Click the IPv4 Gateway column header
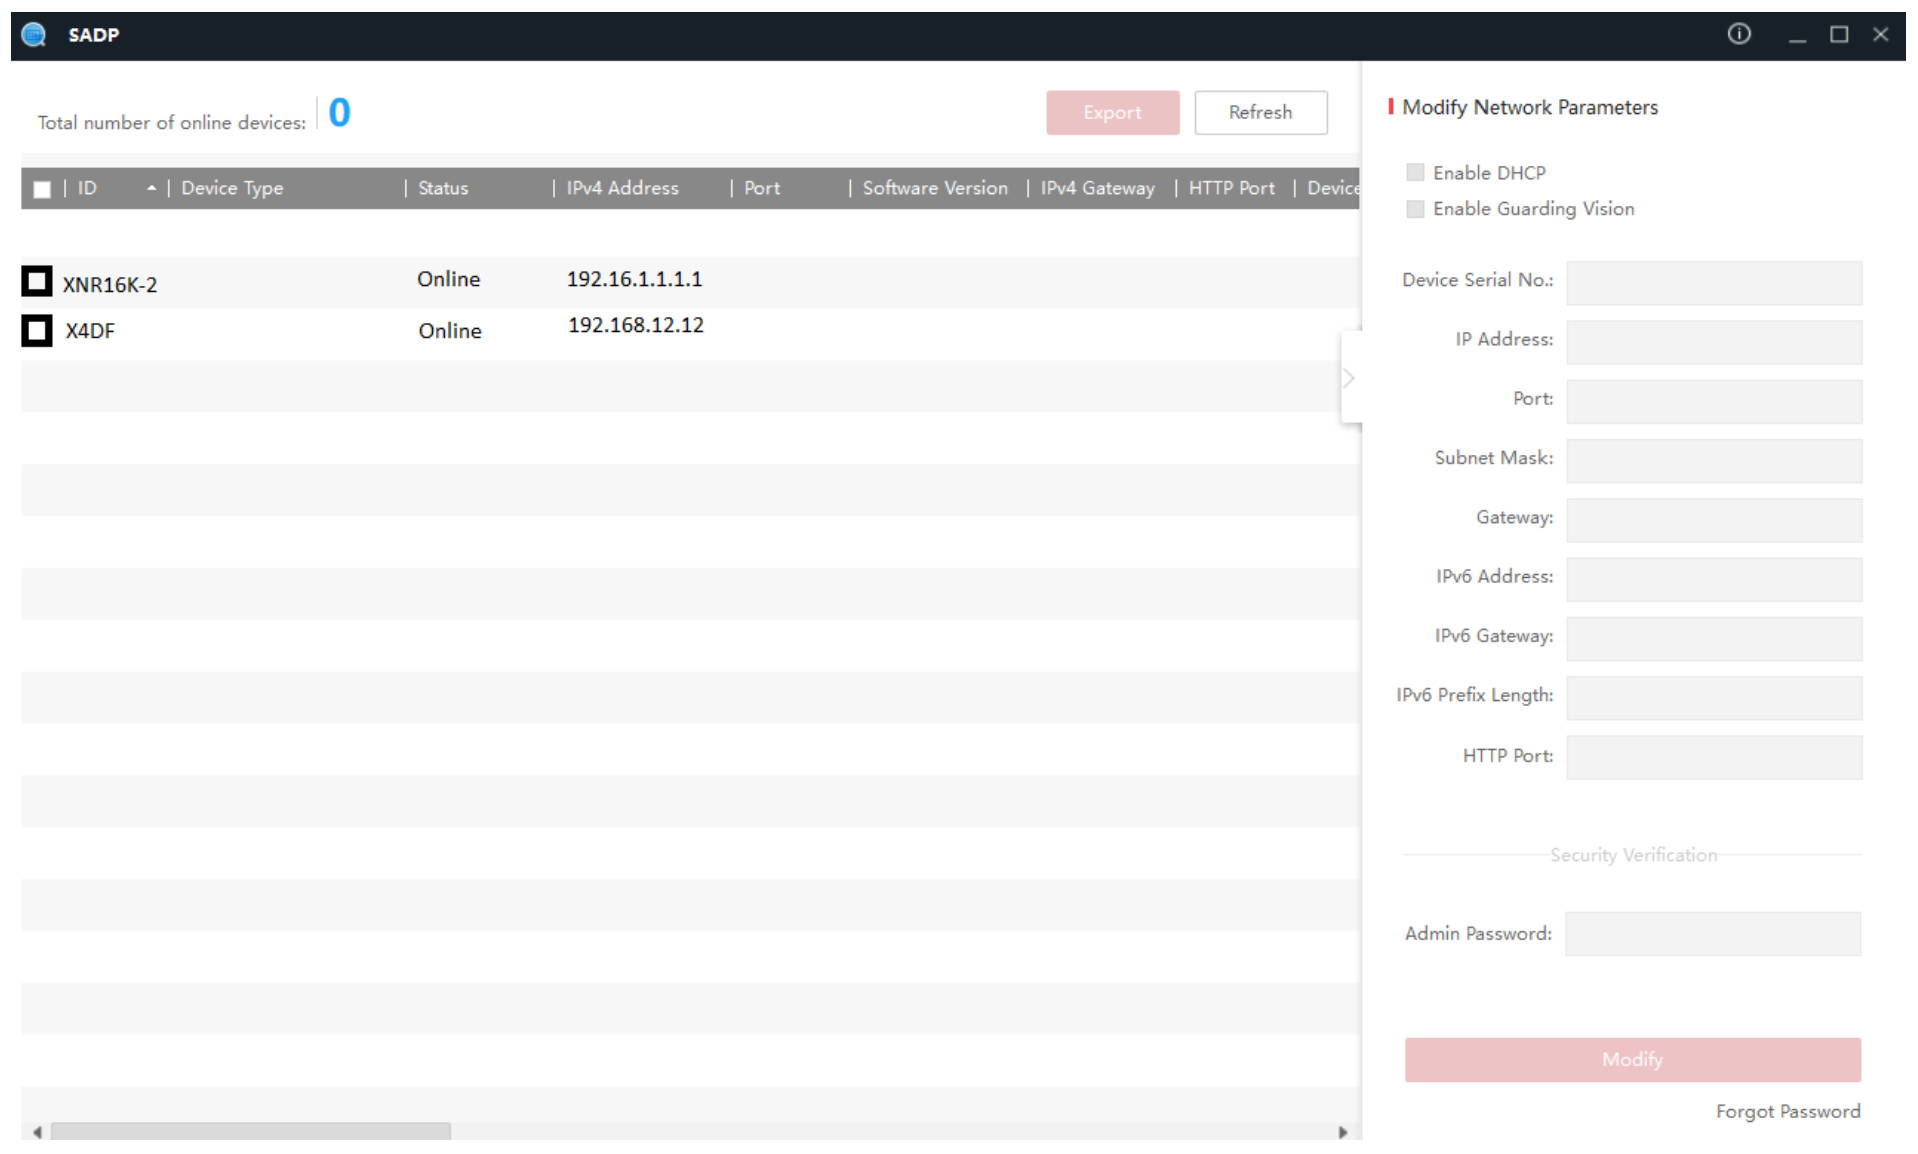1918x1154 pixels. (x=1097, y=188)
